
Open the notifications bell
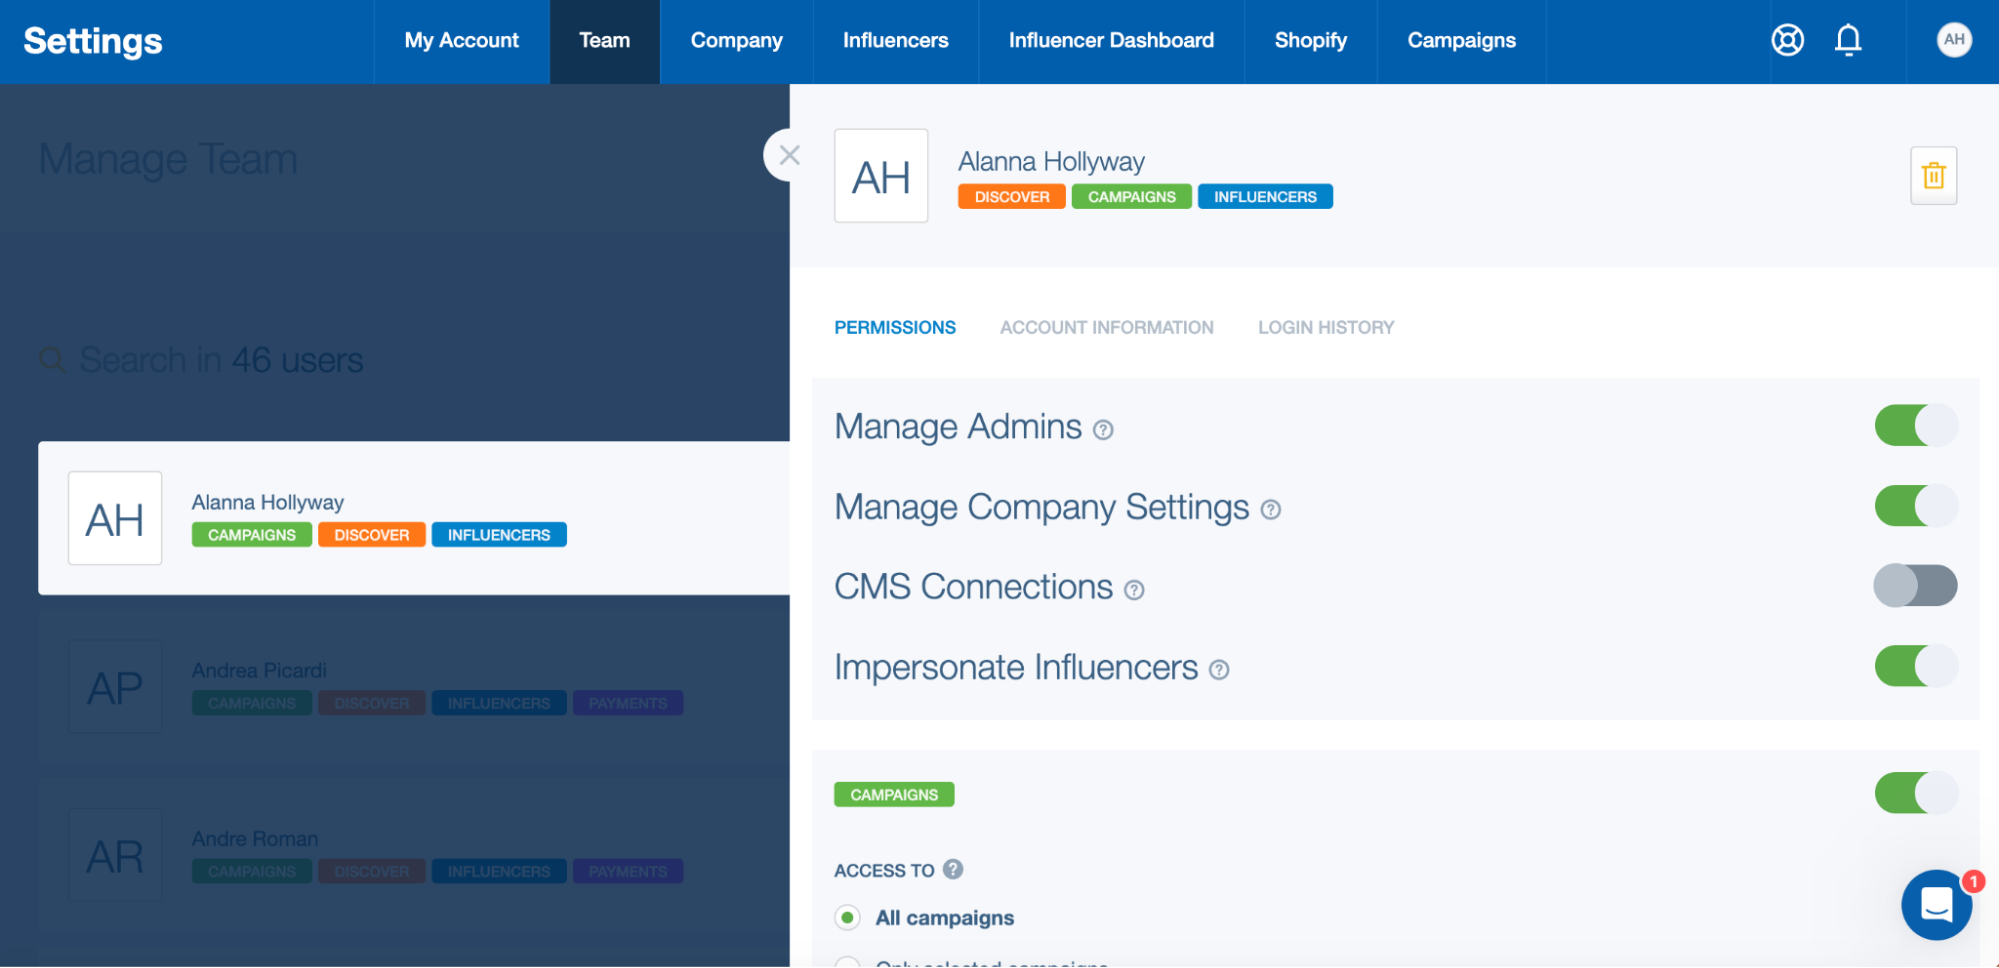tap(1848, 41)
